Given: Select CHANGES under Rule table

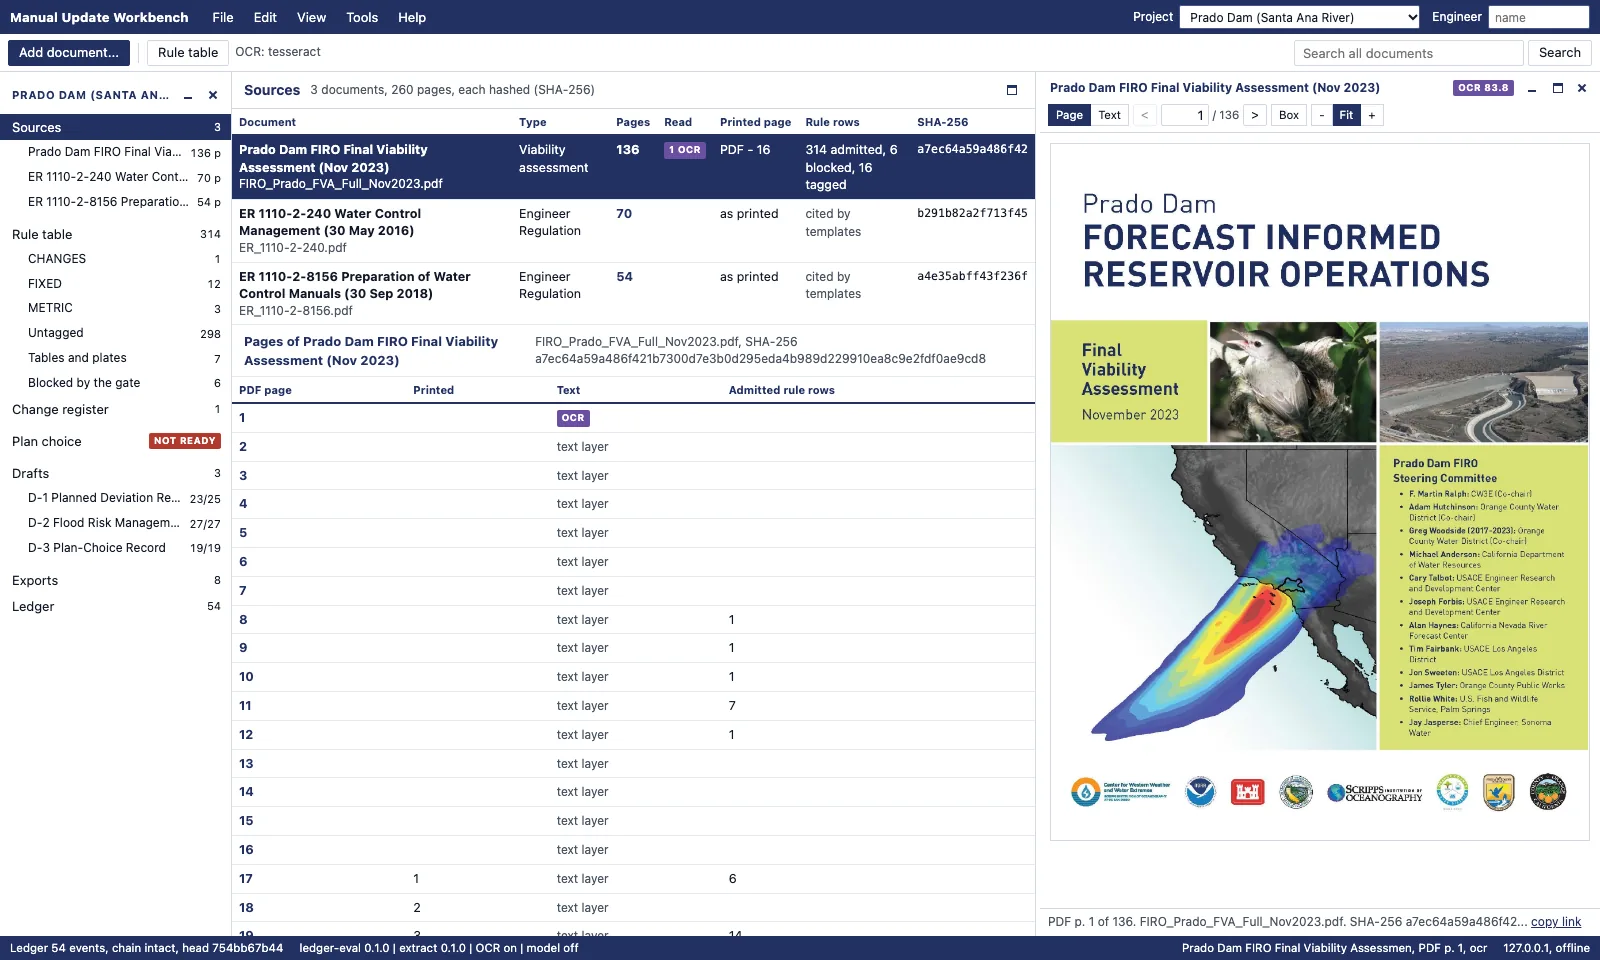Looking at the screenshot, I should 116,259.
